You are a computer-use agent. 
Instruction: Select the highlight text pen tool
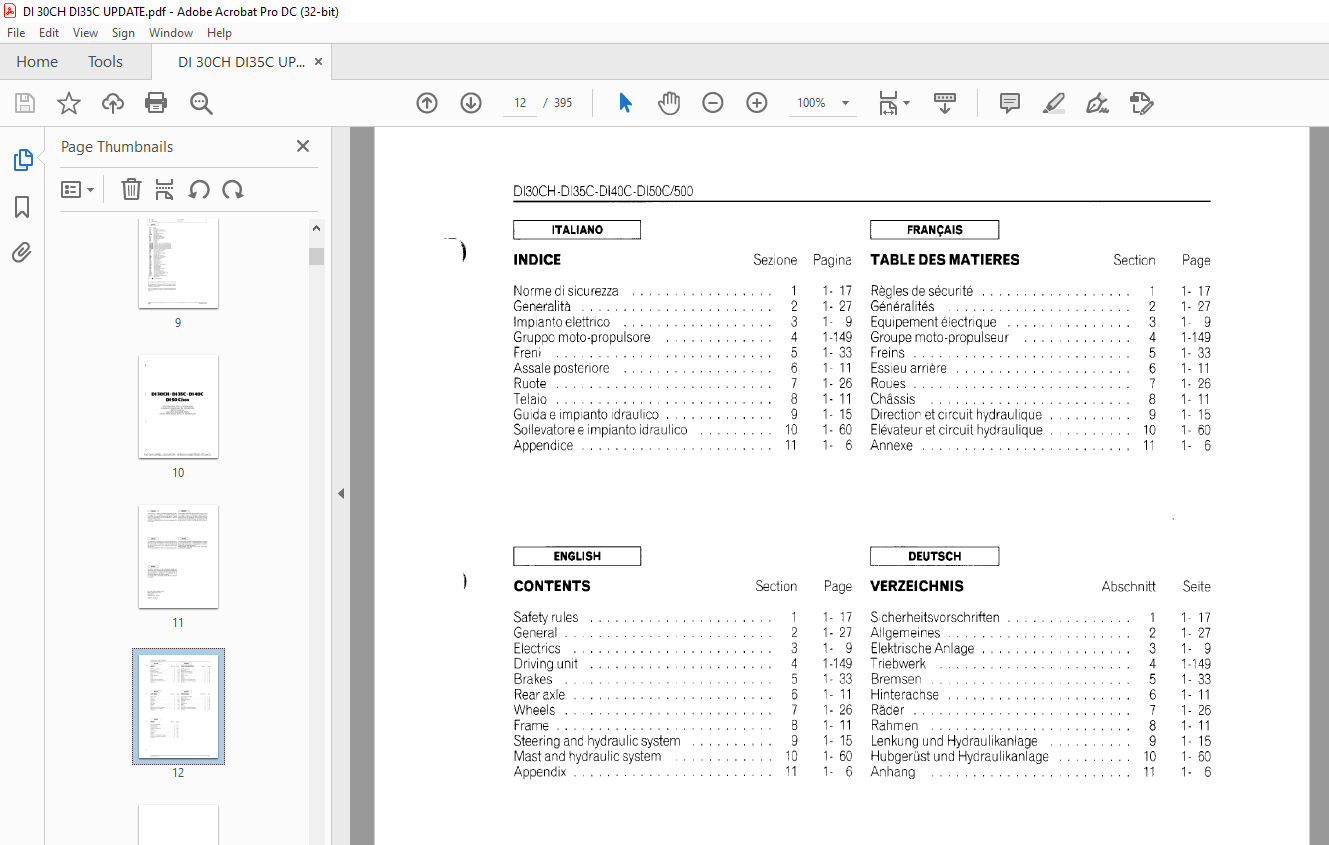pos(1053,103)
